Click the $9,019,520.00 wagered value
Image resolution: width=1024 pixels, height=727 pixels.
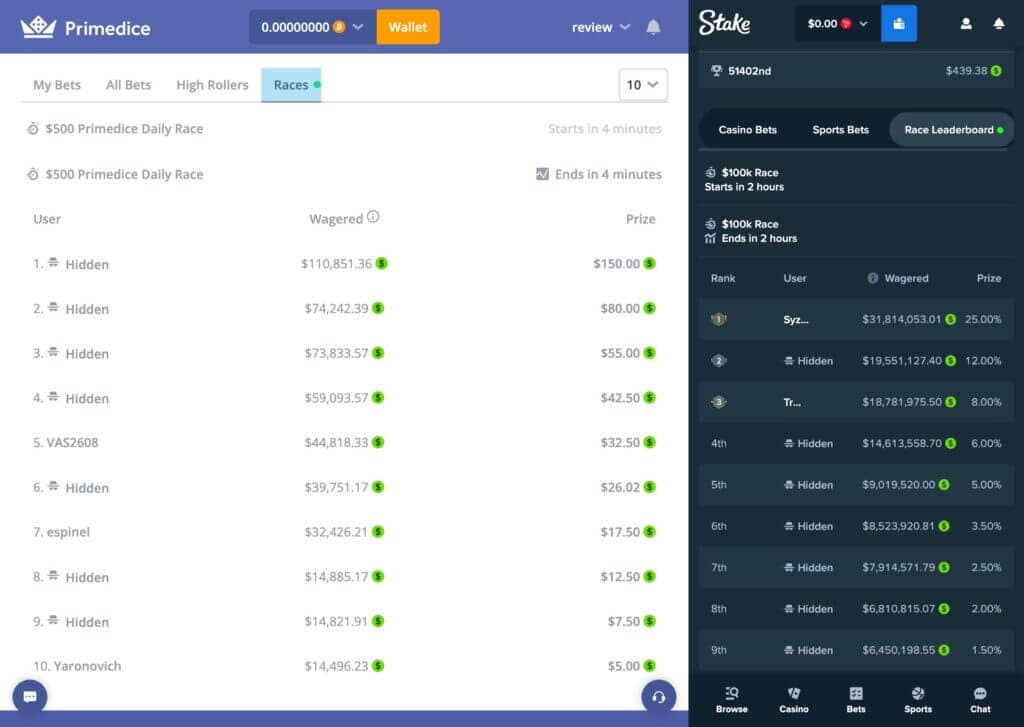[899, 485]
